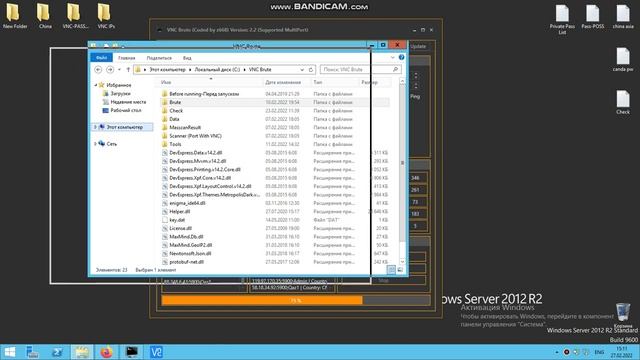Open the Pass-POSS desktop file
This screenshot has height=360, width=640.
pos(593,16)
